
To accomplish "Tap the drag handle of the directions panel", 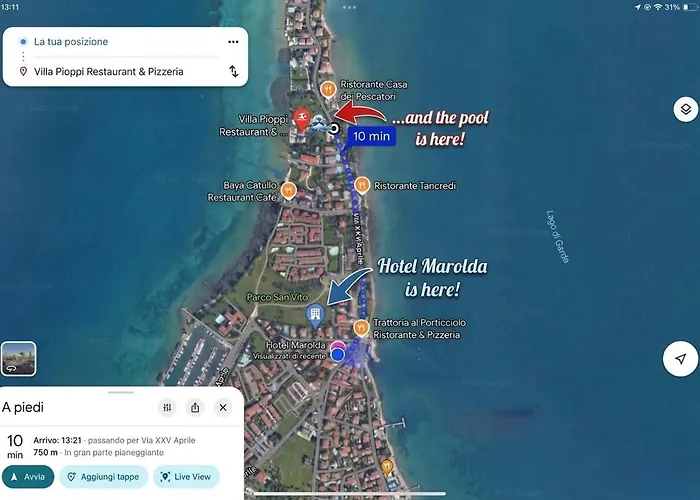I will 121,392.
